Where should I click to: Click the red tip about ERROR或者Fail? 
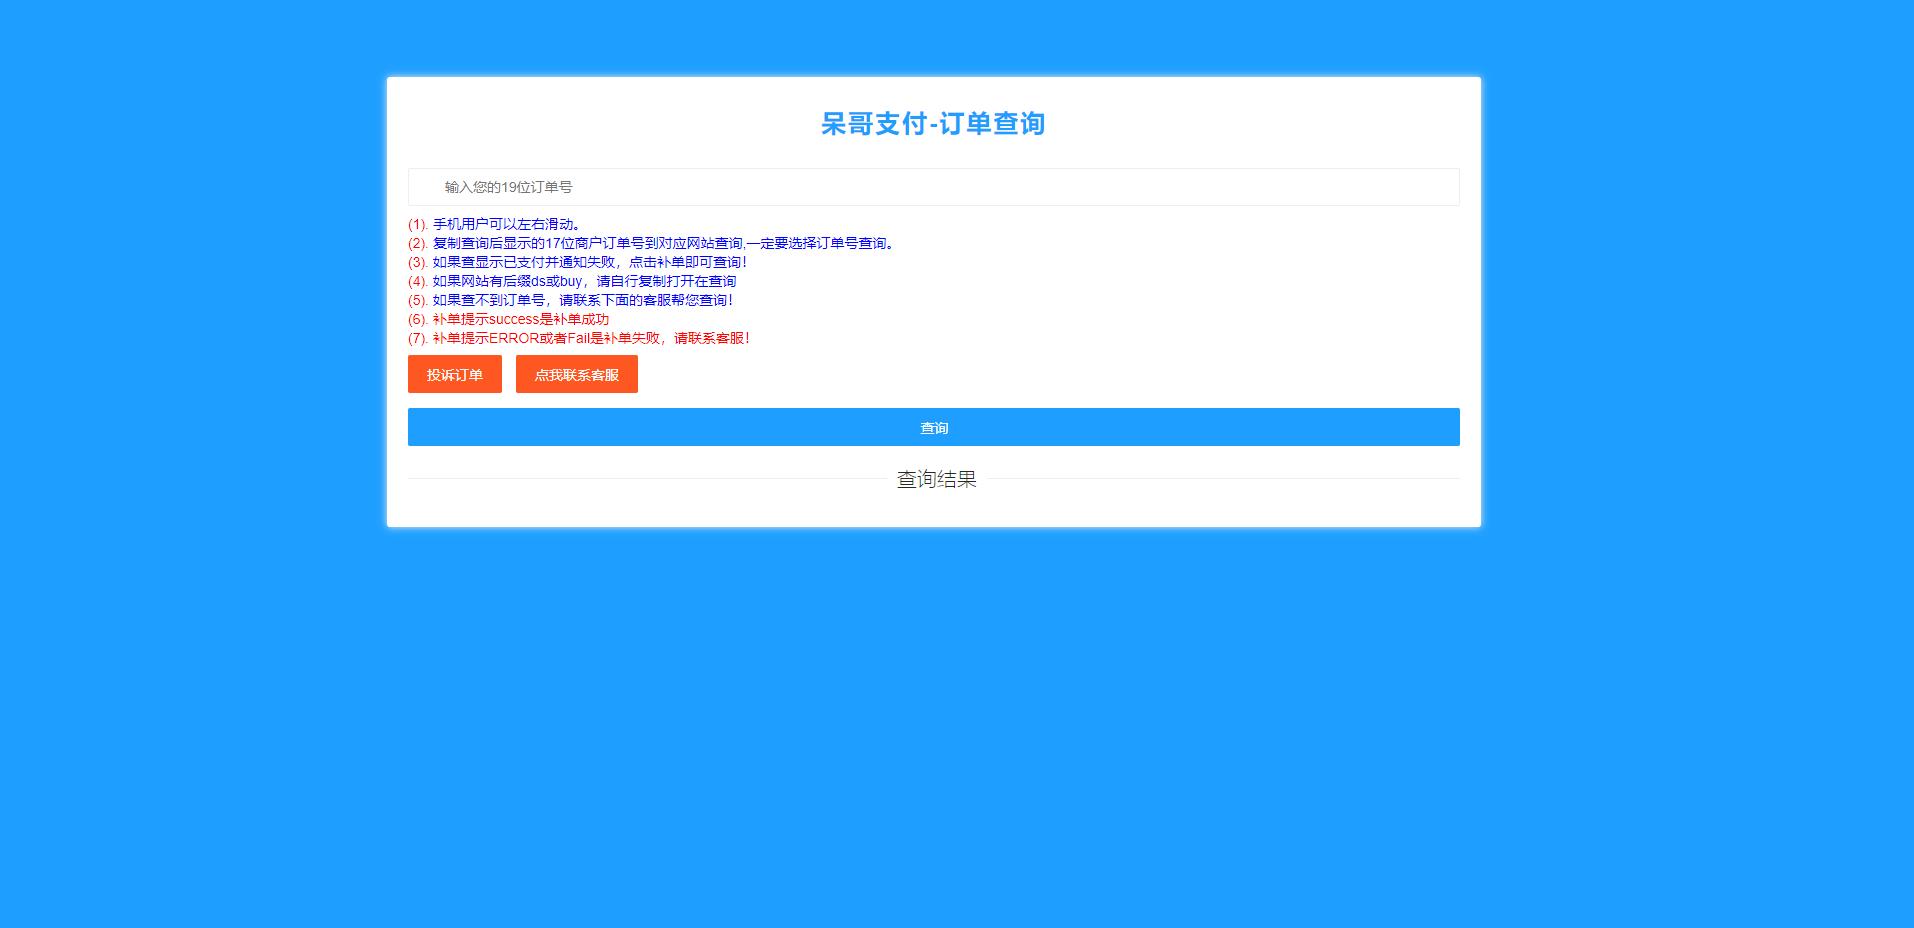[590, 339]
